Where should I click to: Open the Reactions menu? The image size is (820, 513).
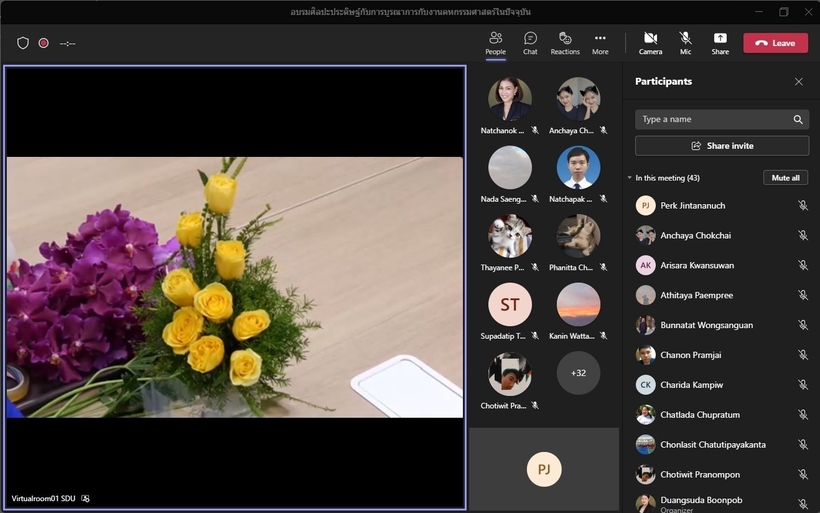565,43
